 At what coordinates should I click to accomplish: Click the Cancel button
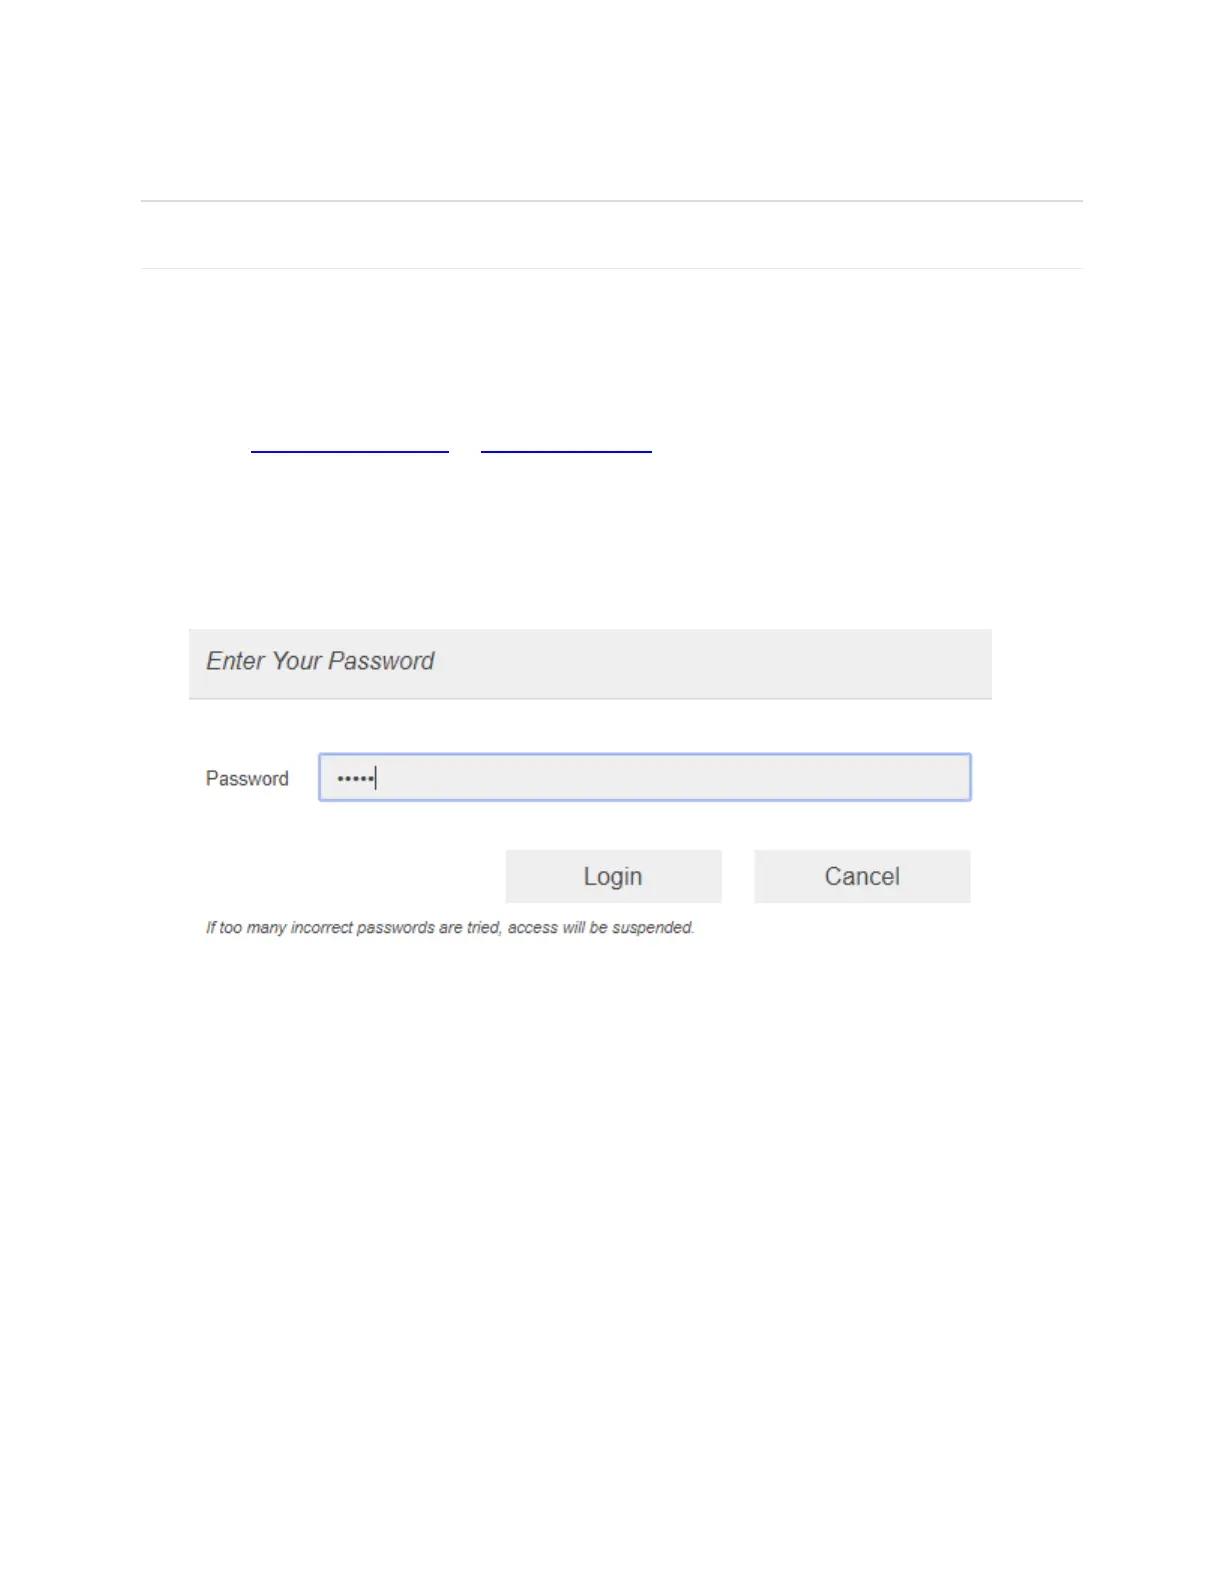[x=862, y=876]
